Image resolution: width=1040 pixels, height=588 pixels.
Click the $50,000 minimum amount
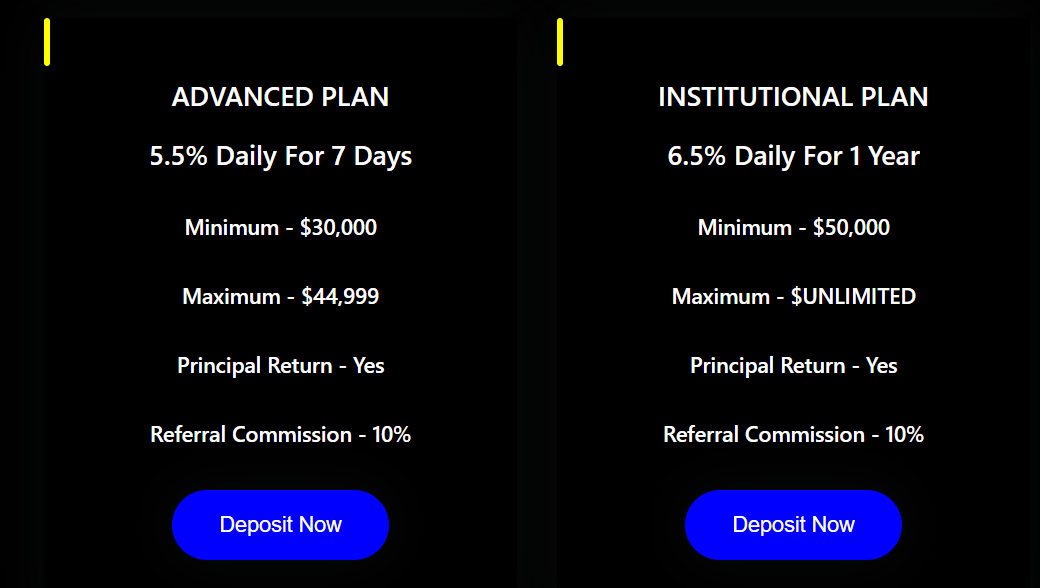(851, 228)
